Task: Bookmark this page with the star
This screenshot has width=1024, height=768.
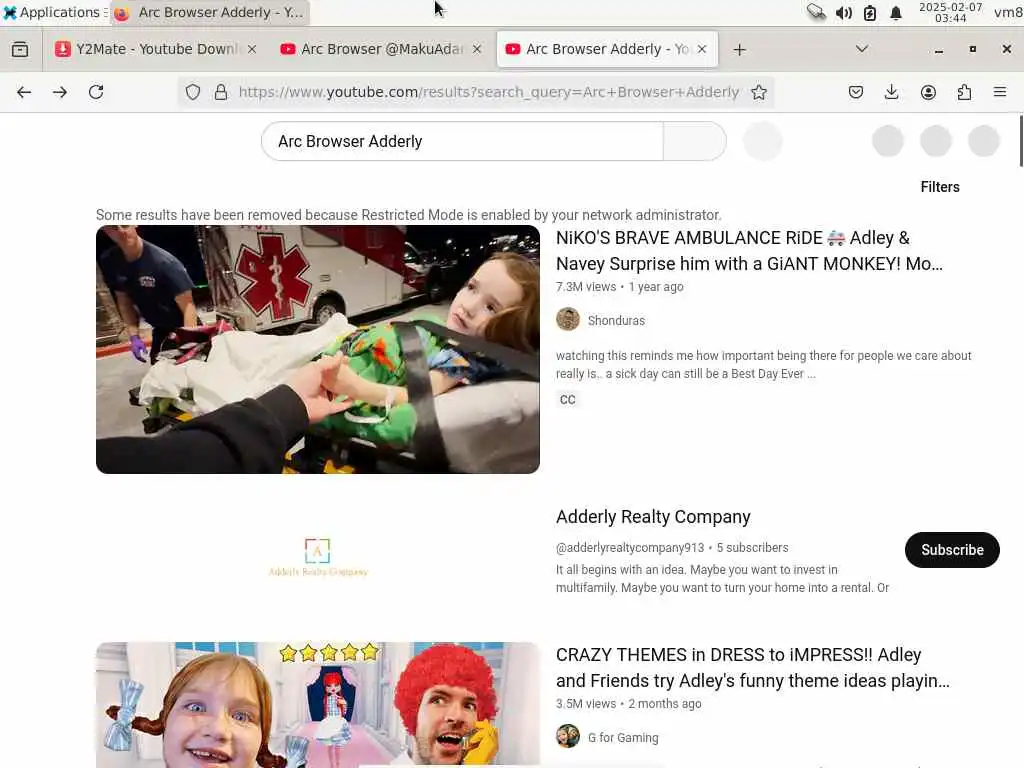Action: [759, 92]
